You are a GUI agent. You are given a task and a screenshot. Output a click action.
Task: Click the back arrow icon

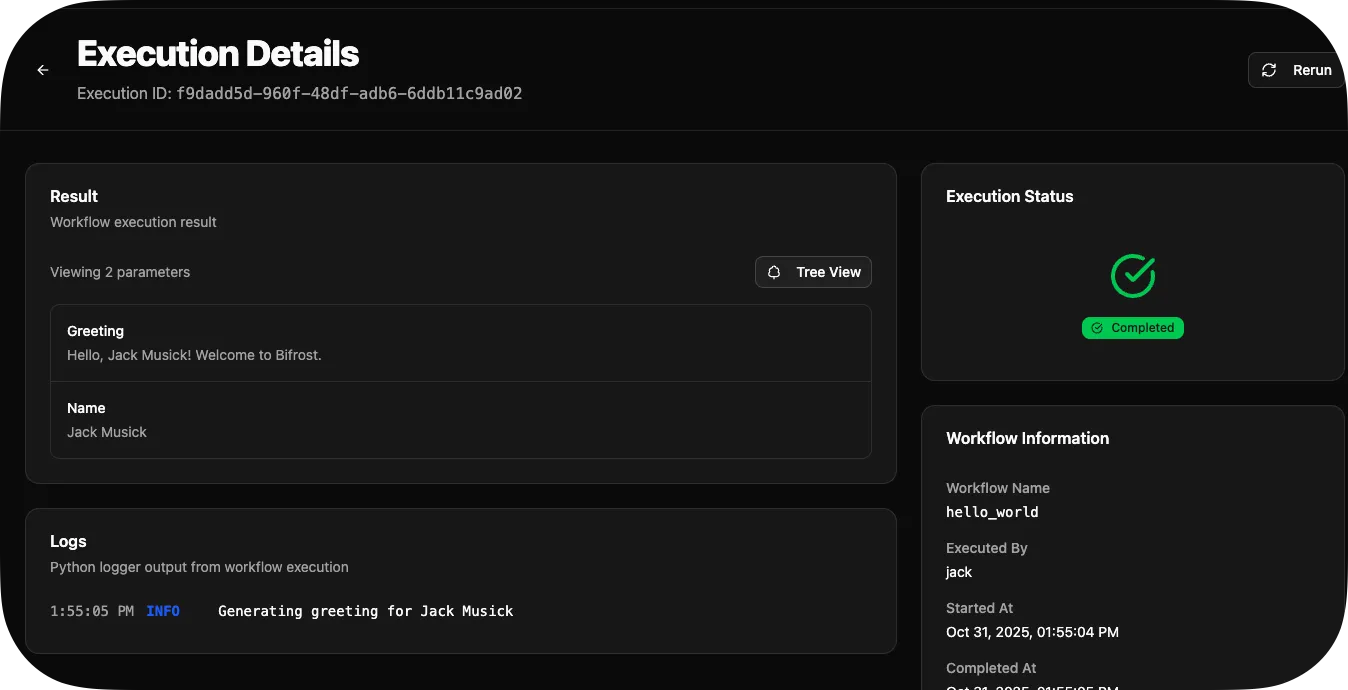[43, 70]
